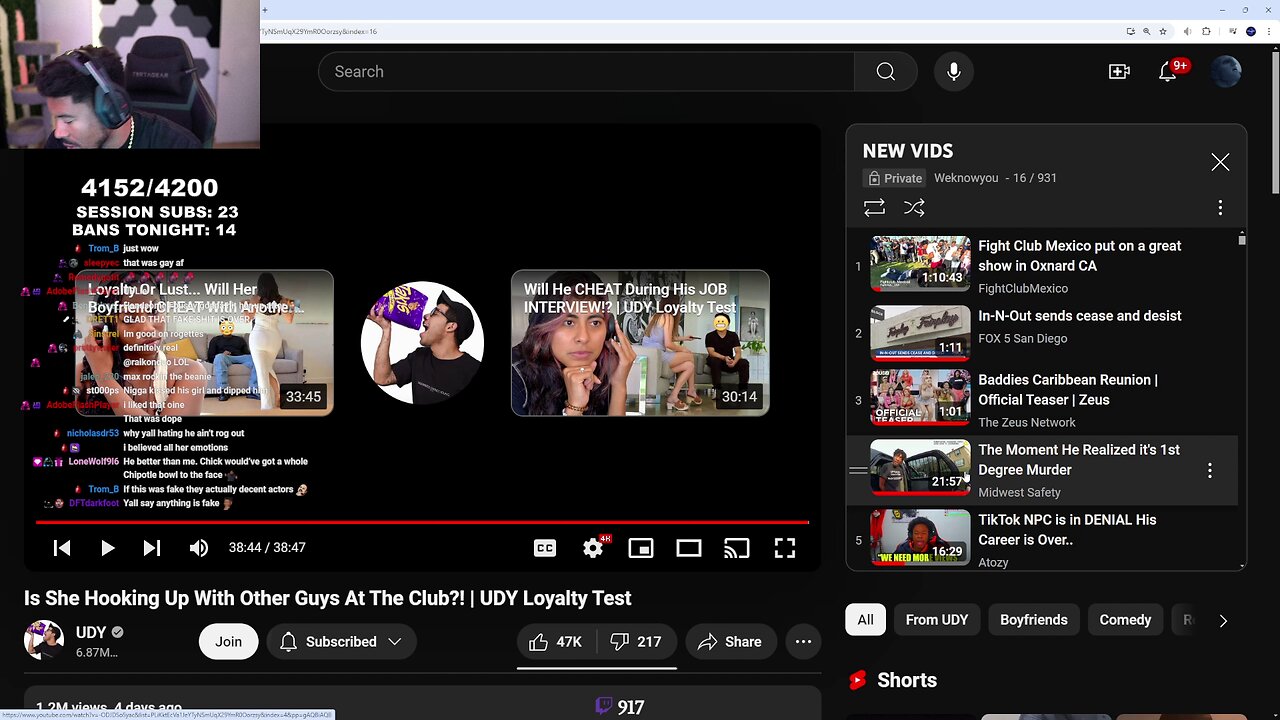Click the Private playlist badge
The height and width of the screenshot is (720, 1280).
(895, 178)
